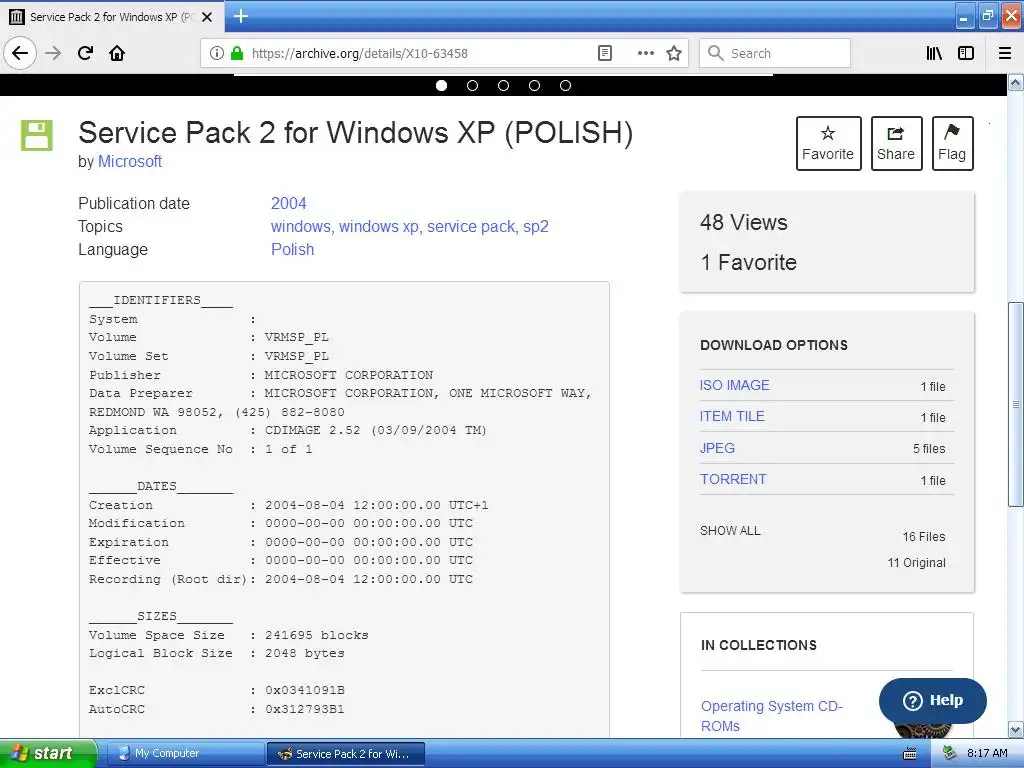The image size is (1024, 768).
Task: Open the Help chat button
Action: pos(933,700)
